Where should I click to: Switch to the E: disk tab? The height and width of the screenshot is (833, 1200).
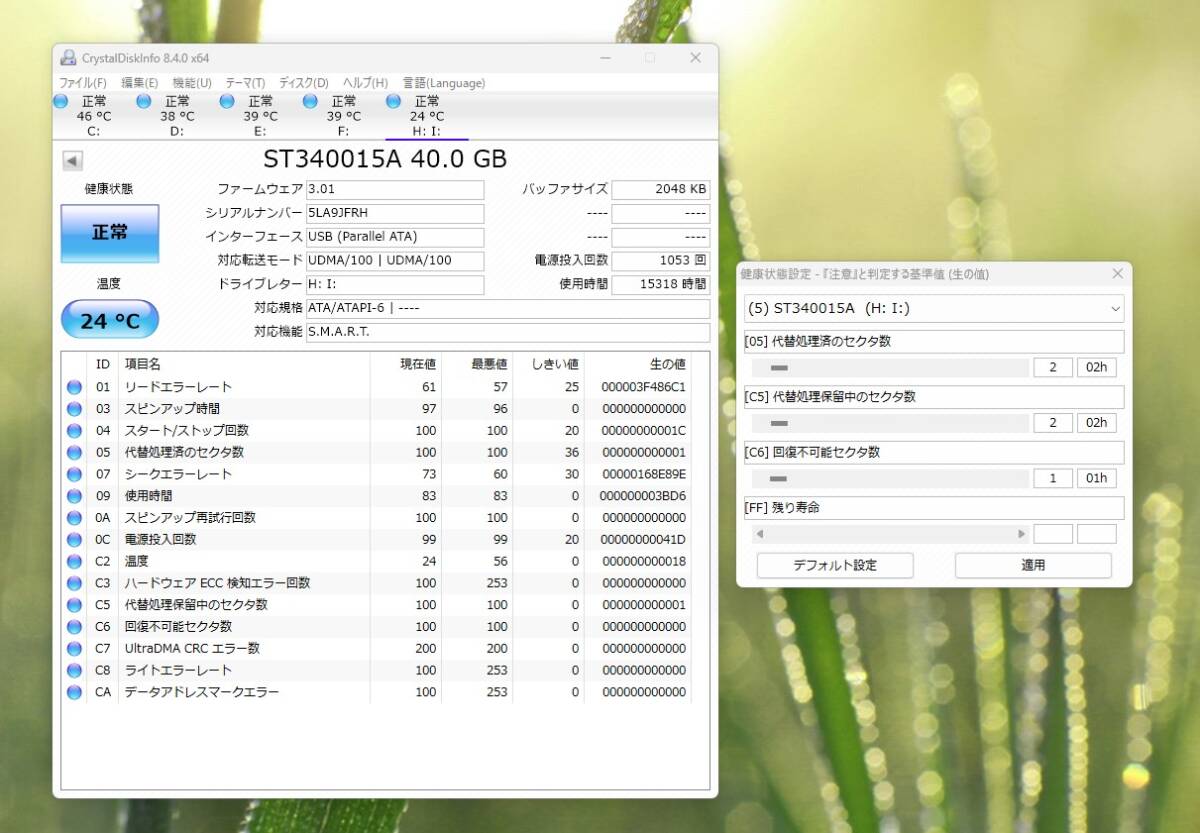(260, 116)
